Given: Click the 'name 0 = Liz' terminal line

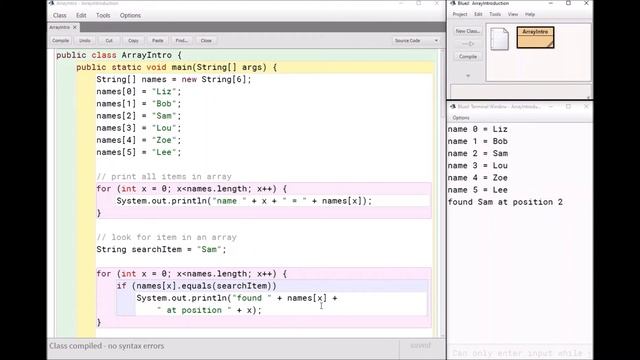Looking at the screenshot, I should tap(478, 129).
